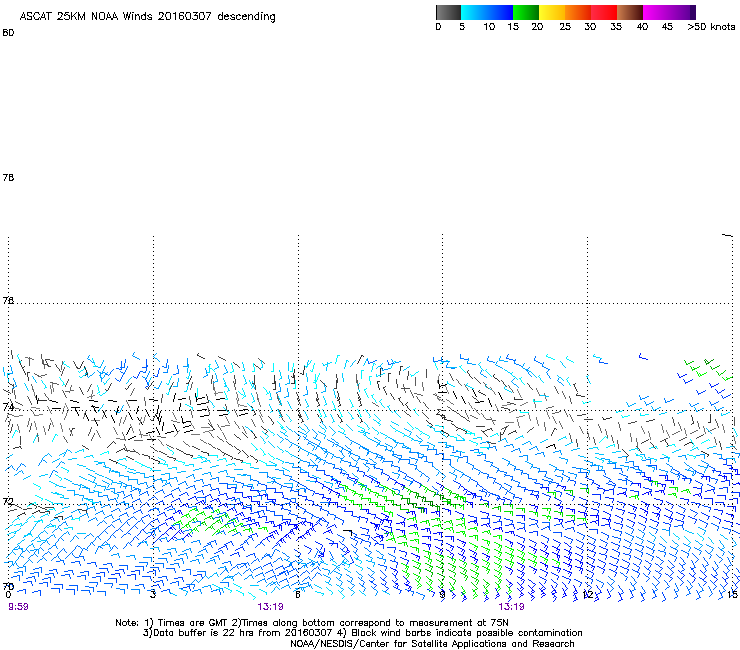Viewport: 740px width, 650px height.
Task: Click the '13:19' time label right of longitude 9
Action: point(512,607)
